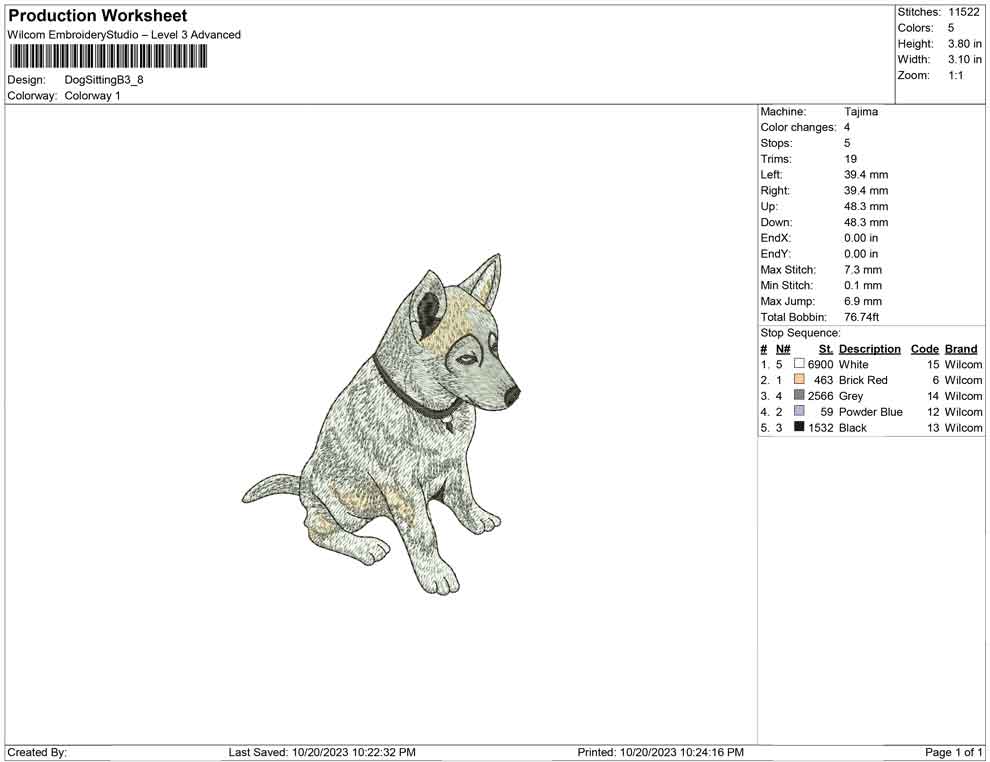Click the 'Powder Blue' description text
Viewport: 990px width, 762px height.
[870, 412]
